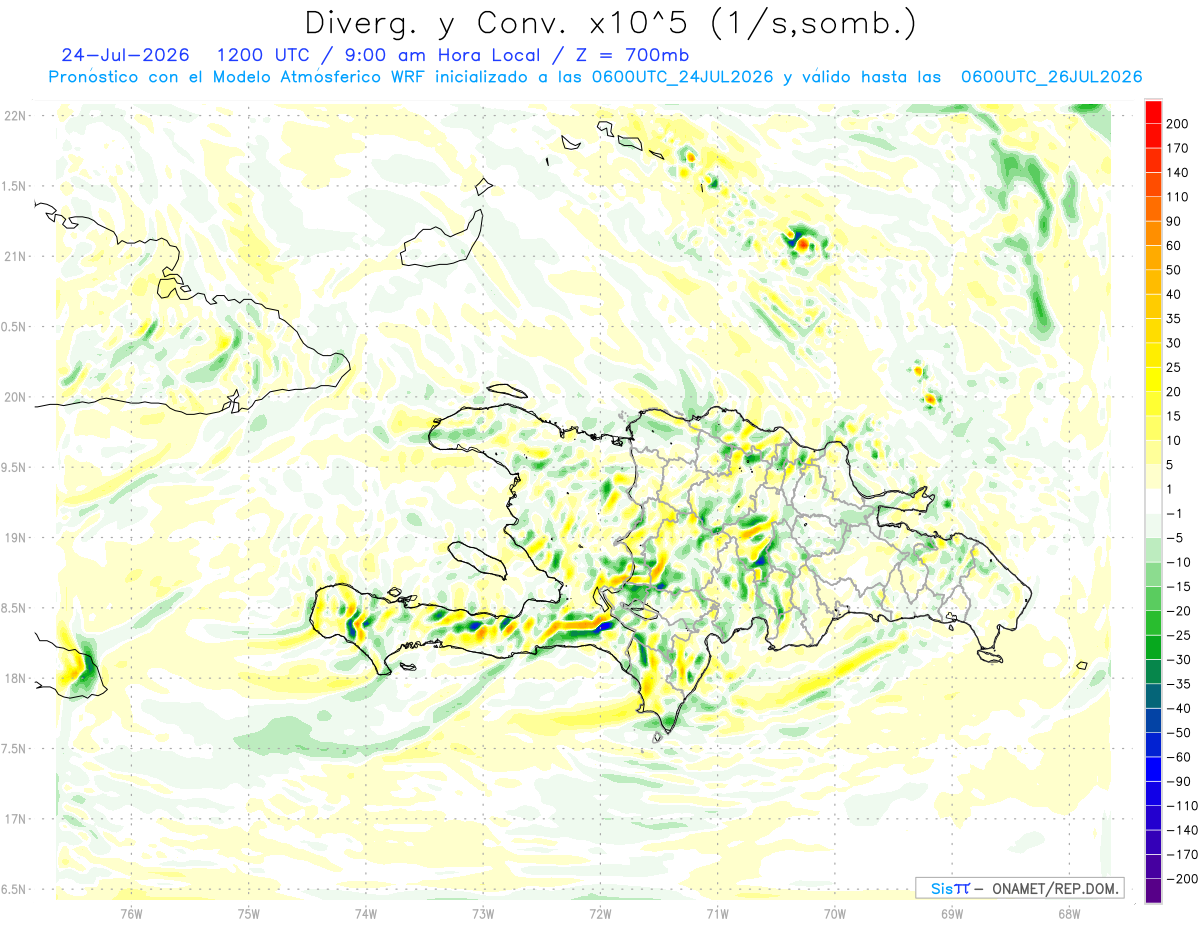Click the positive '170' color scale value

click(1176, 148)
